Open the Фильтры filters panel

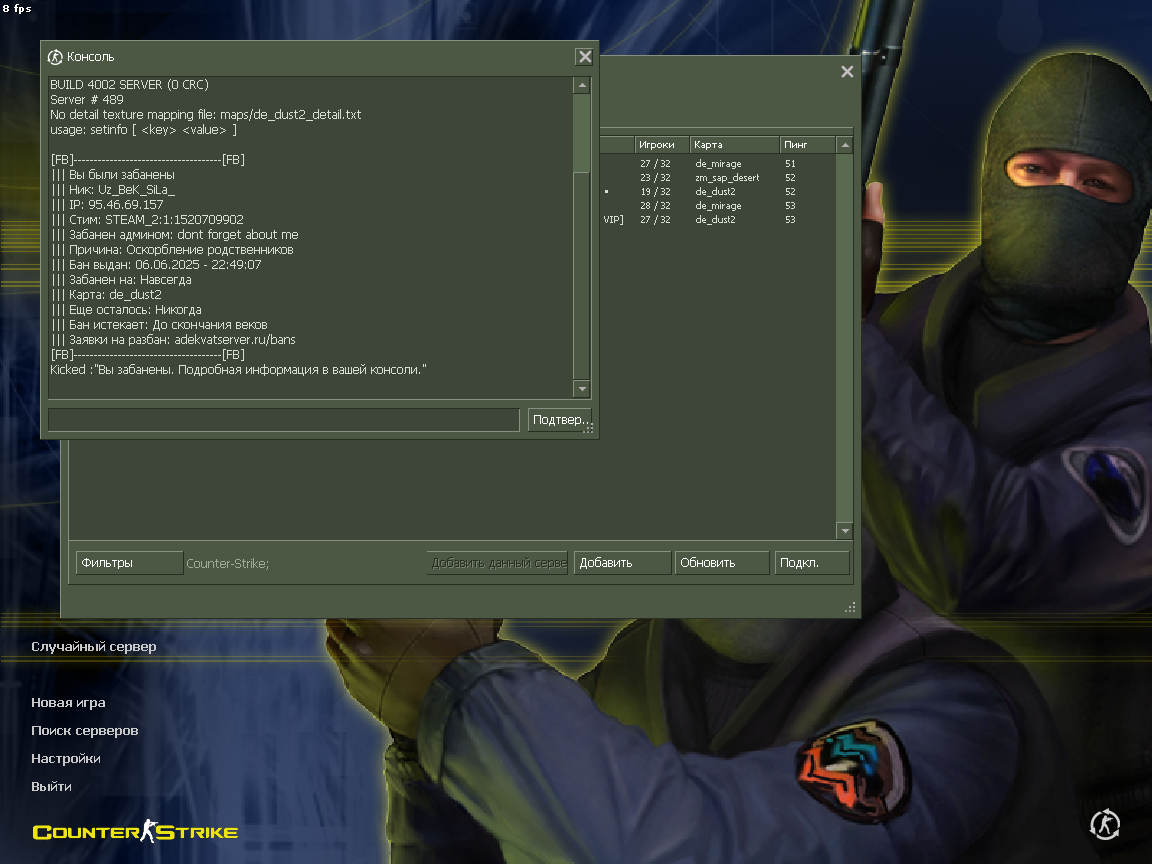pyautogui.click(x=129, y=563)
